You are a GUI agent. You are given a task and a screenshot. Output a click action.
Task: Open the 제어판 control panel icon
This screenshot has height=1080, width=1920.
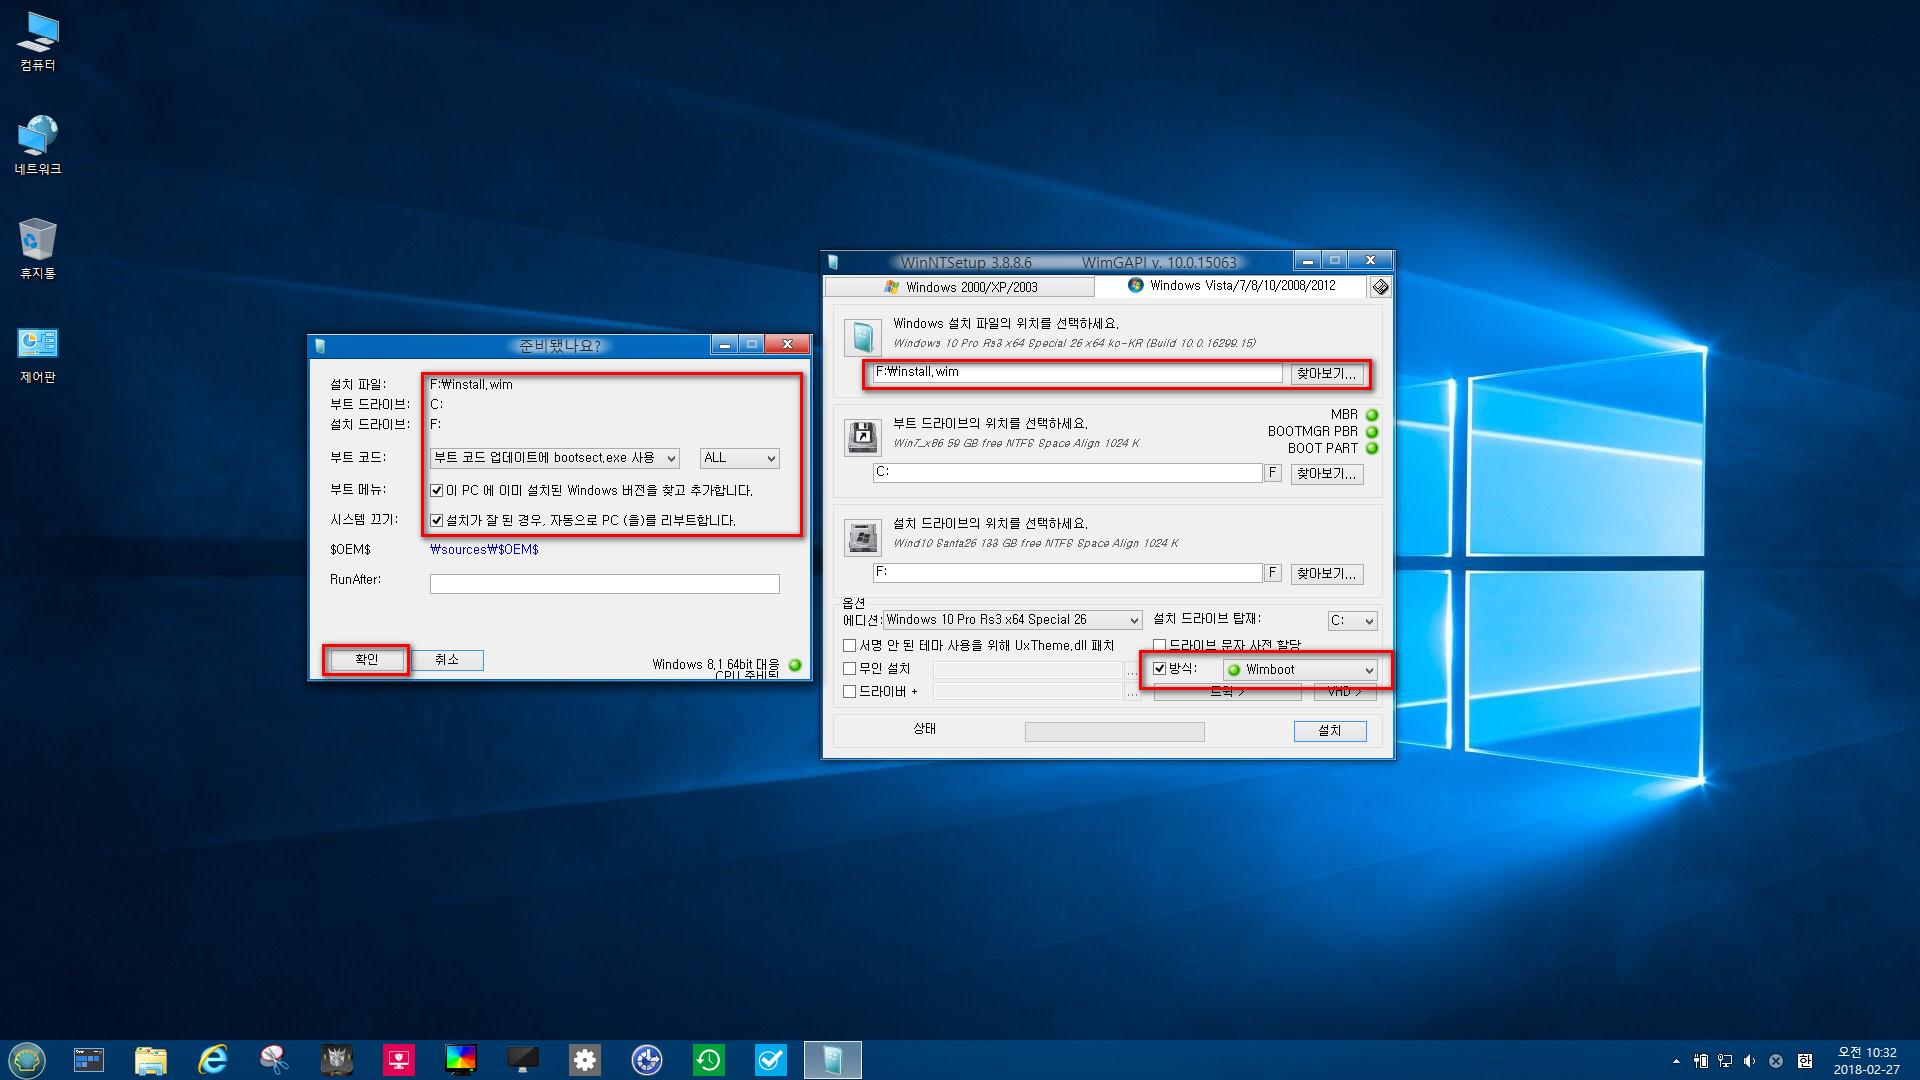point(38,354)
